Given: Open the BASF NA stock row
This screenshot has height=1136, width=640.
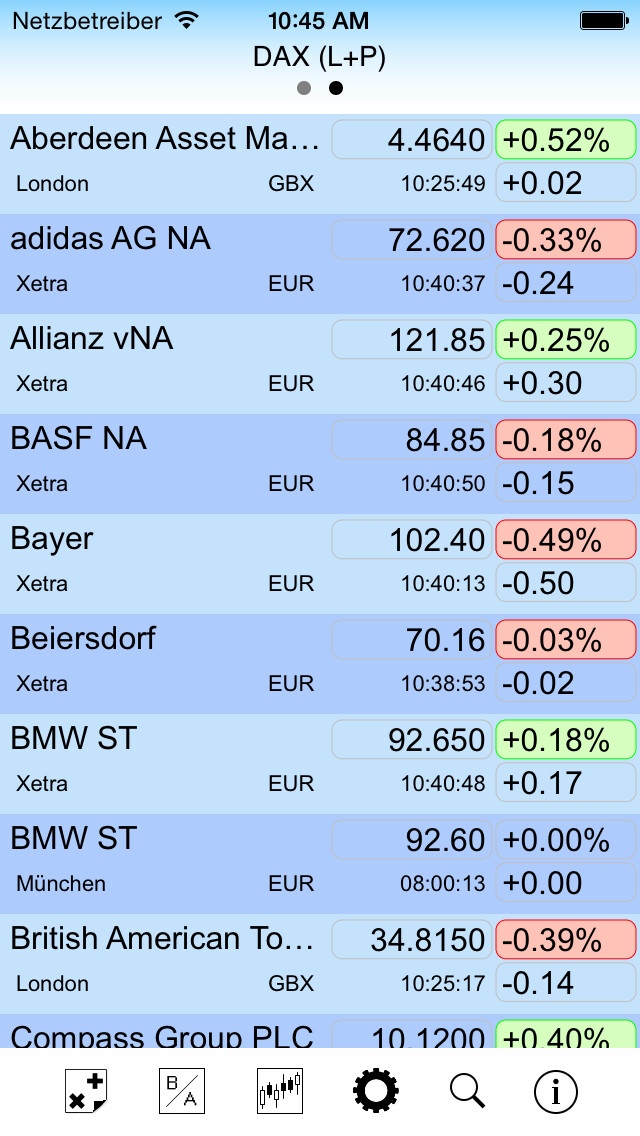Looking at the screenshot, I should click(x=320, y=464).
